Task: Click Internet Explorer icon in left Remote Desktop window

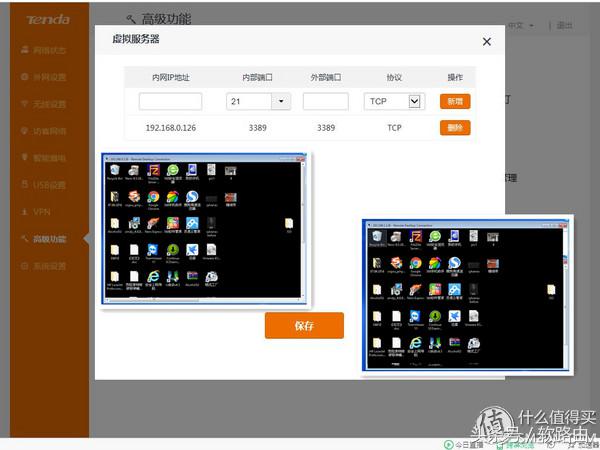Action: 153,279
